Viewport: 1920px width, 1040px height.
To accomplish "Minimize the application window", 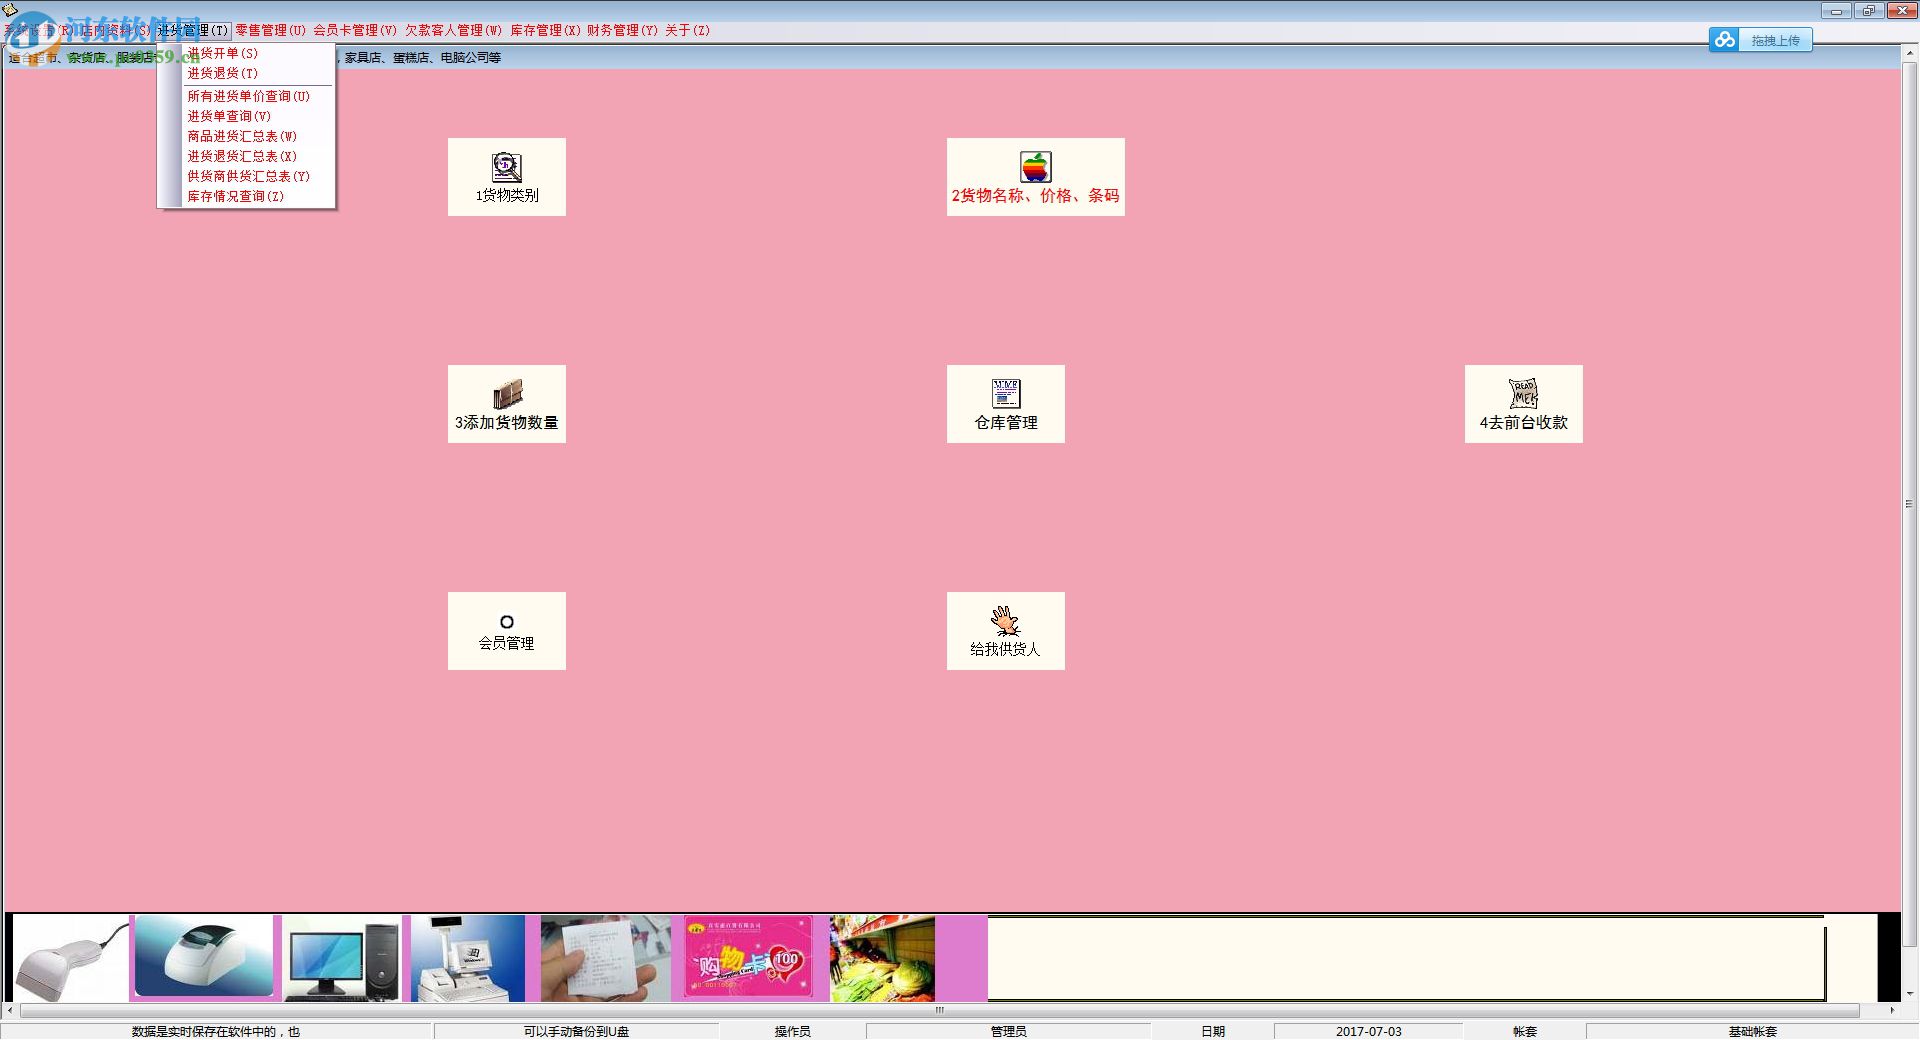I will (x=1837, y=11).
